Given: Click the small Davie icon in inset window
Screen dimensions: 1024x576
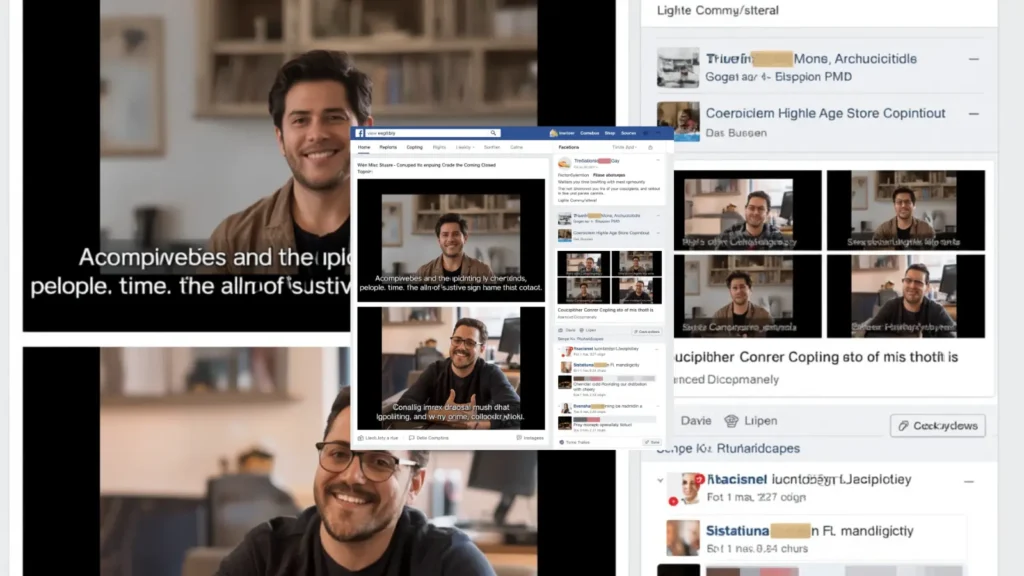Looking at the screenshot, I should tap(560, 330).
